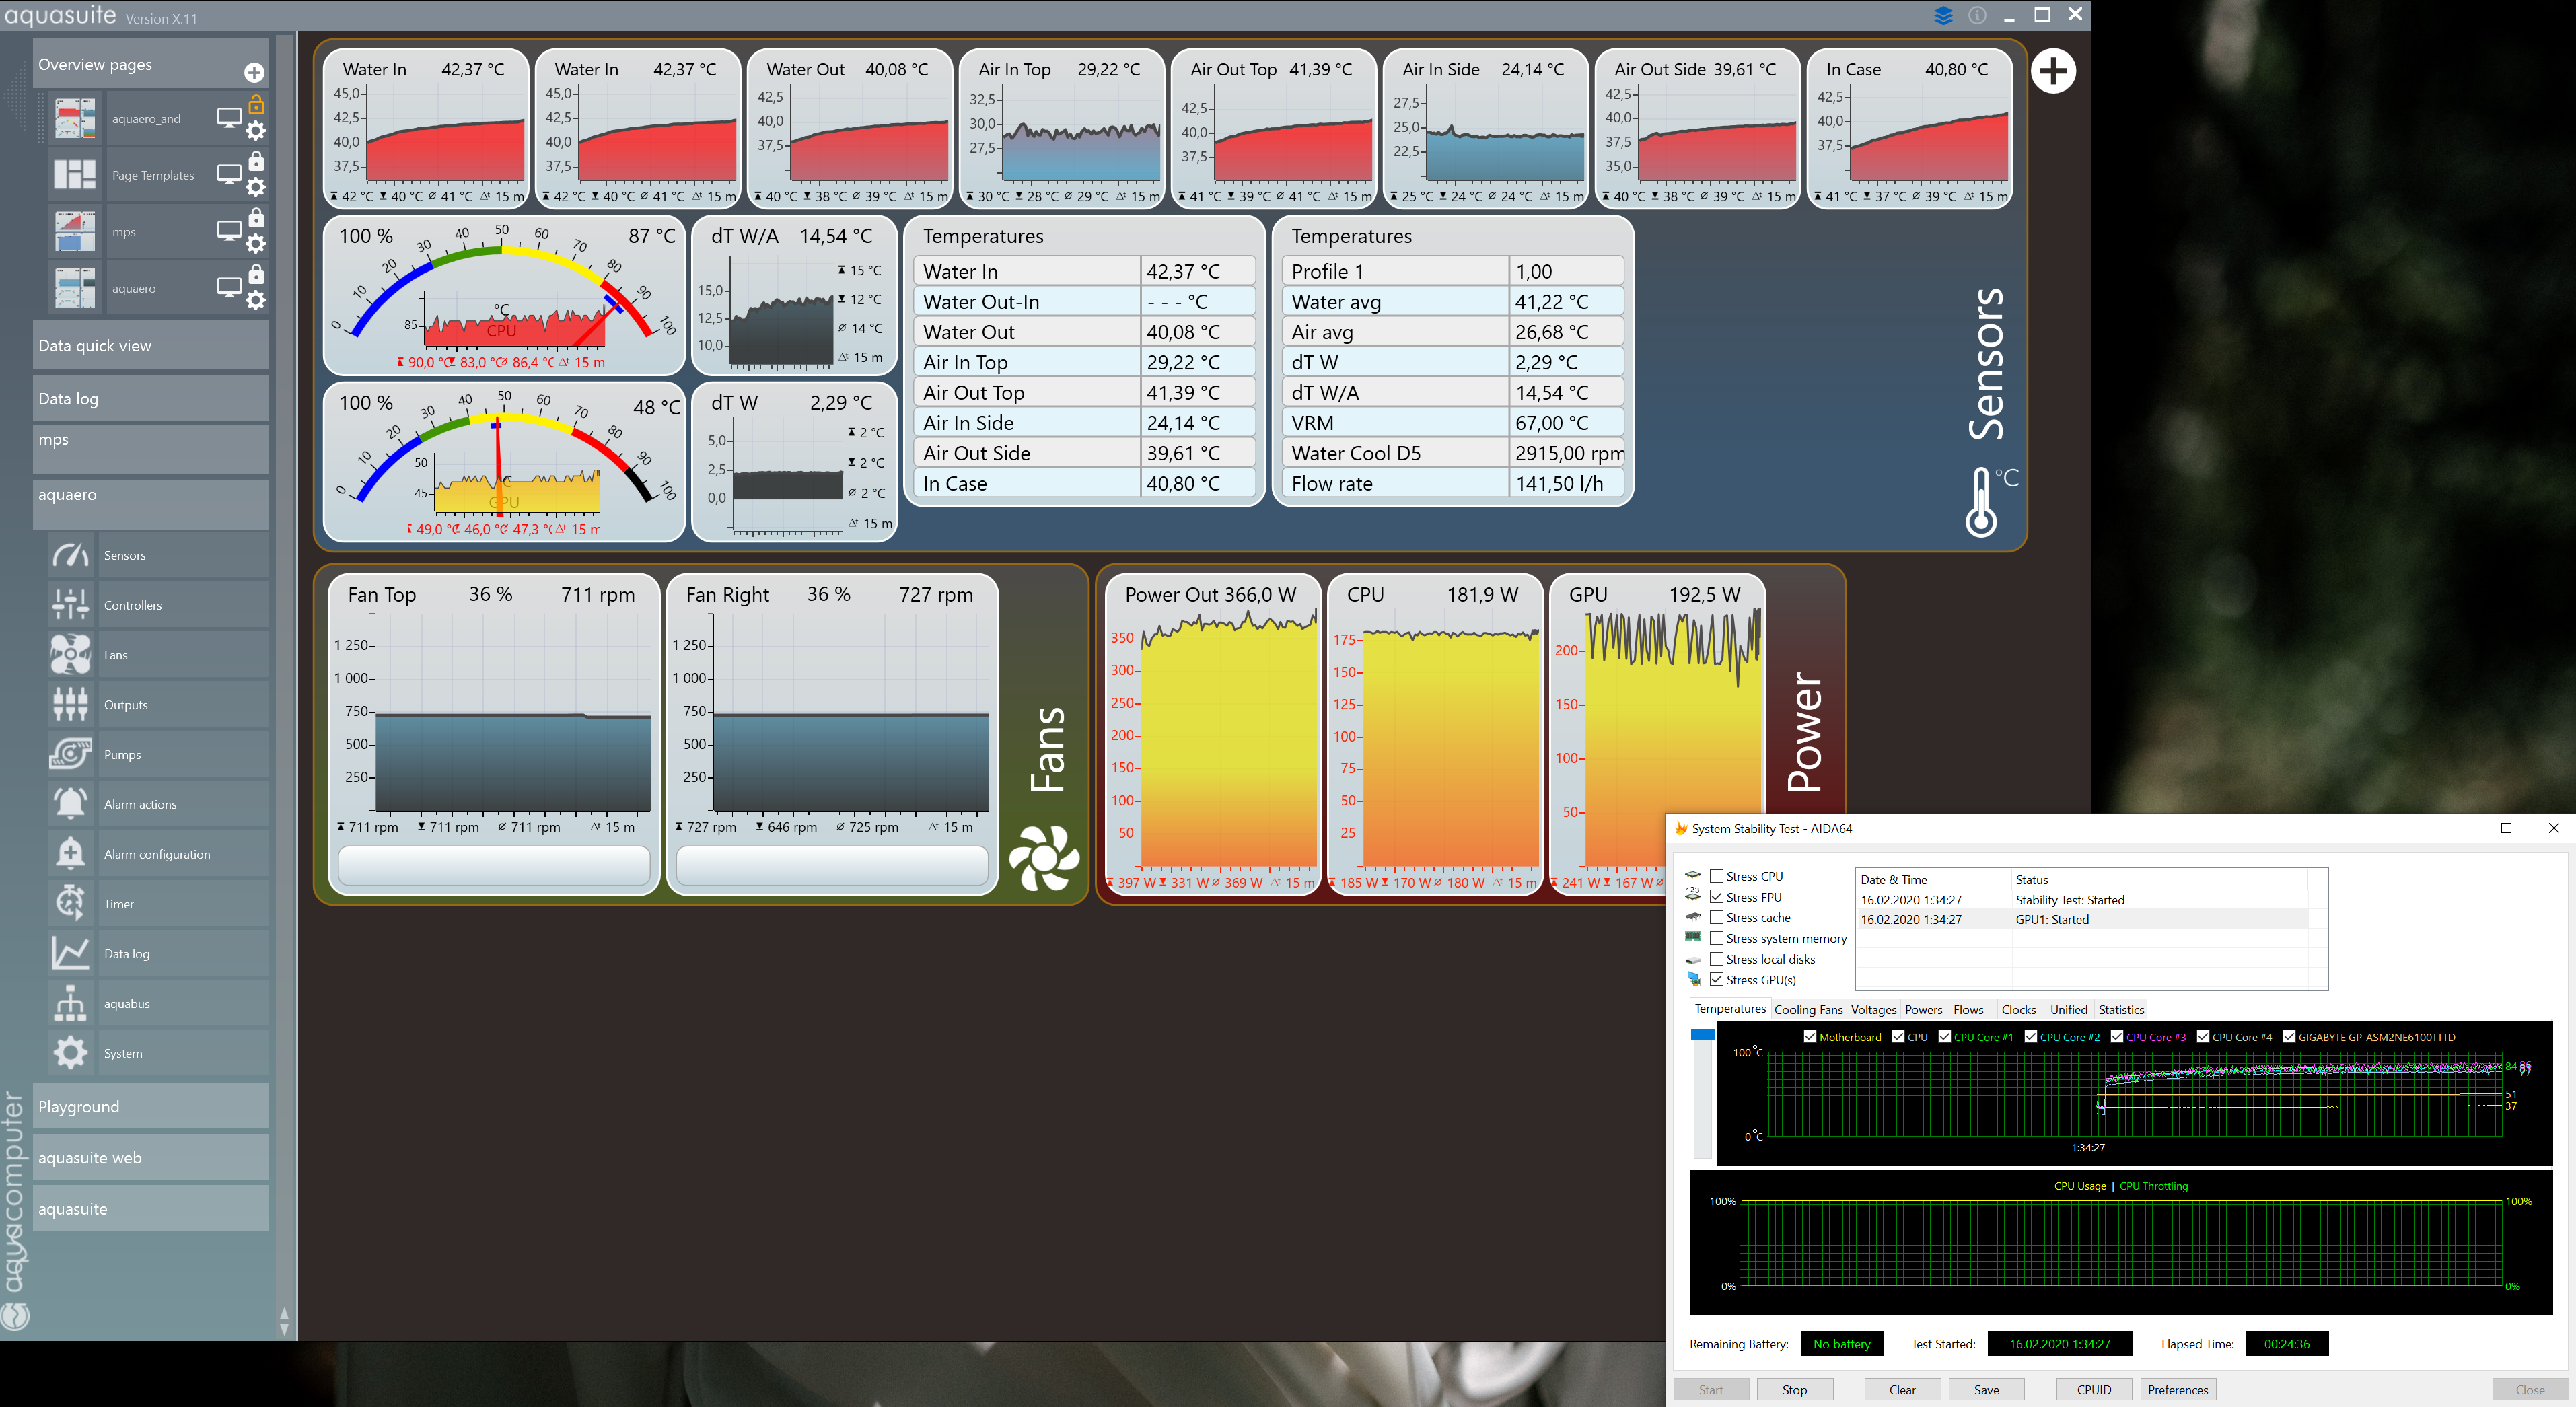This screenshot has width=2576, height=1407.
Task: Open the aquabus network icon
Action: click(x=70, y=1003)
